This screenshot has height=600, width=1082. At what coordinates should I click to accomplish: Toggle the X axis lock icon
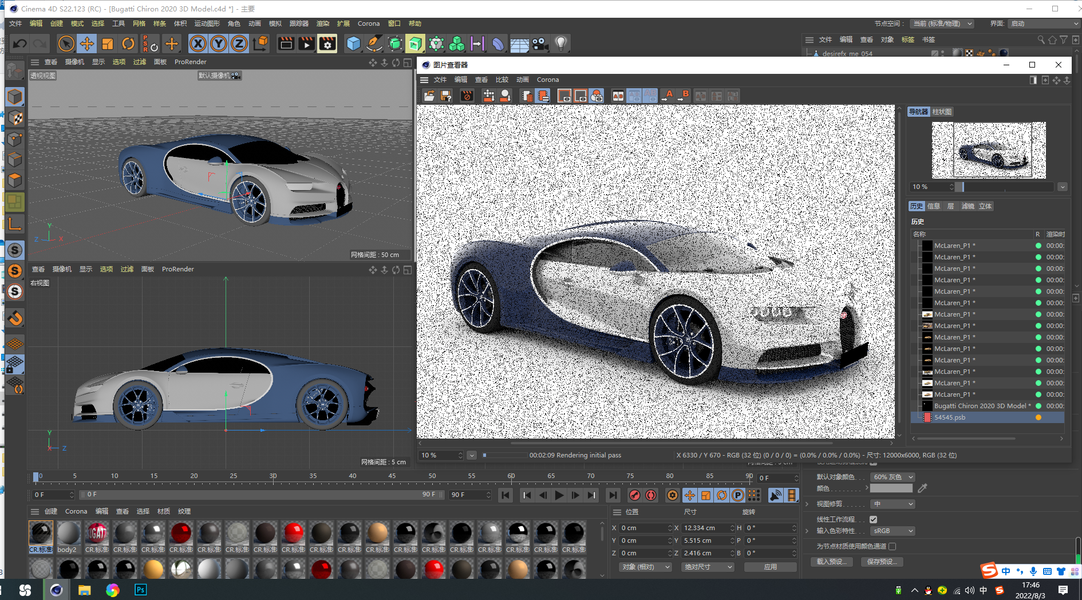coord(198,44)
